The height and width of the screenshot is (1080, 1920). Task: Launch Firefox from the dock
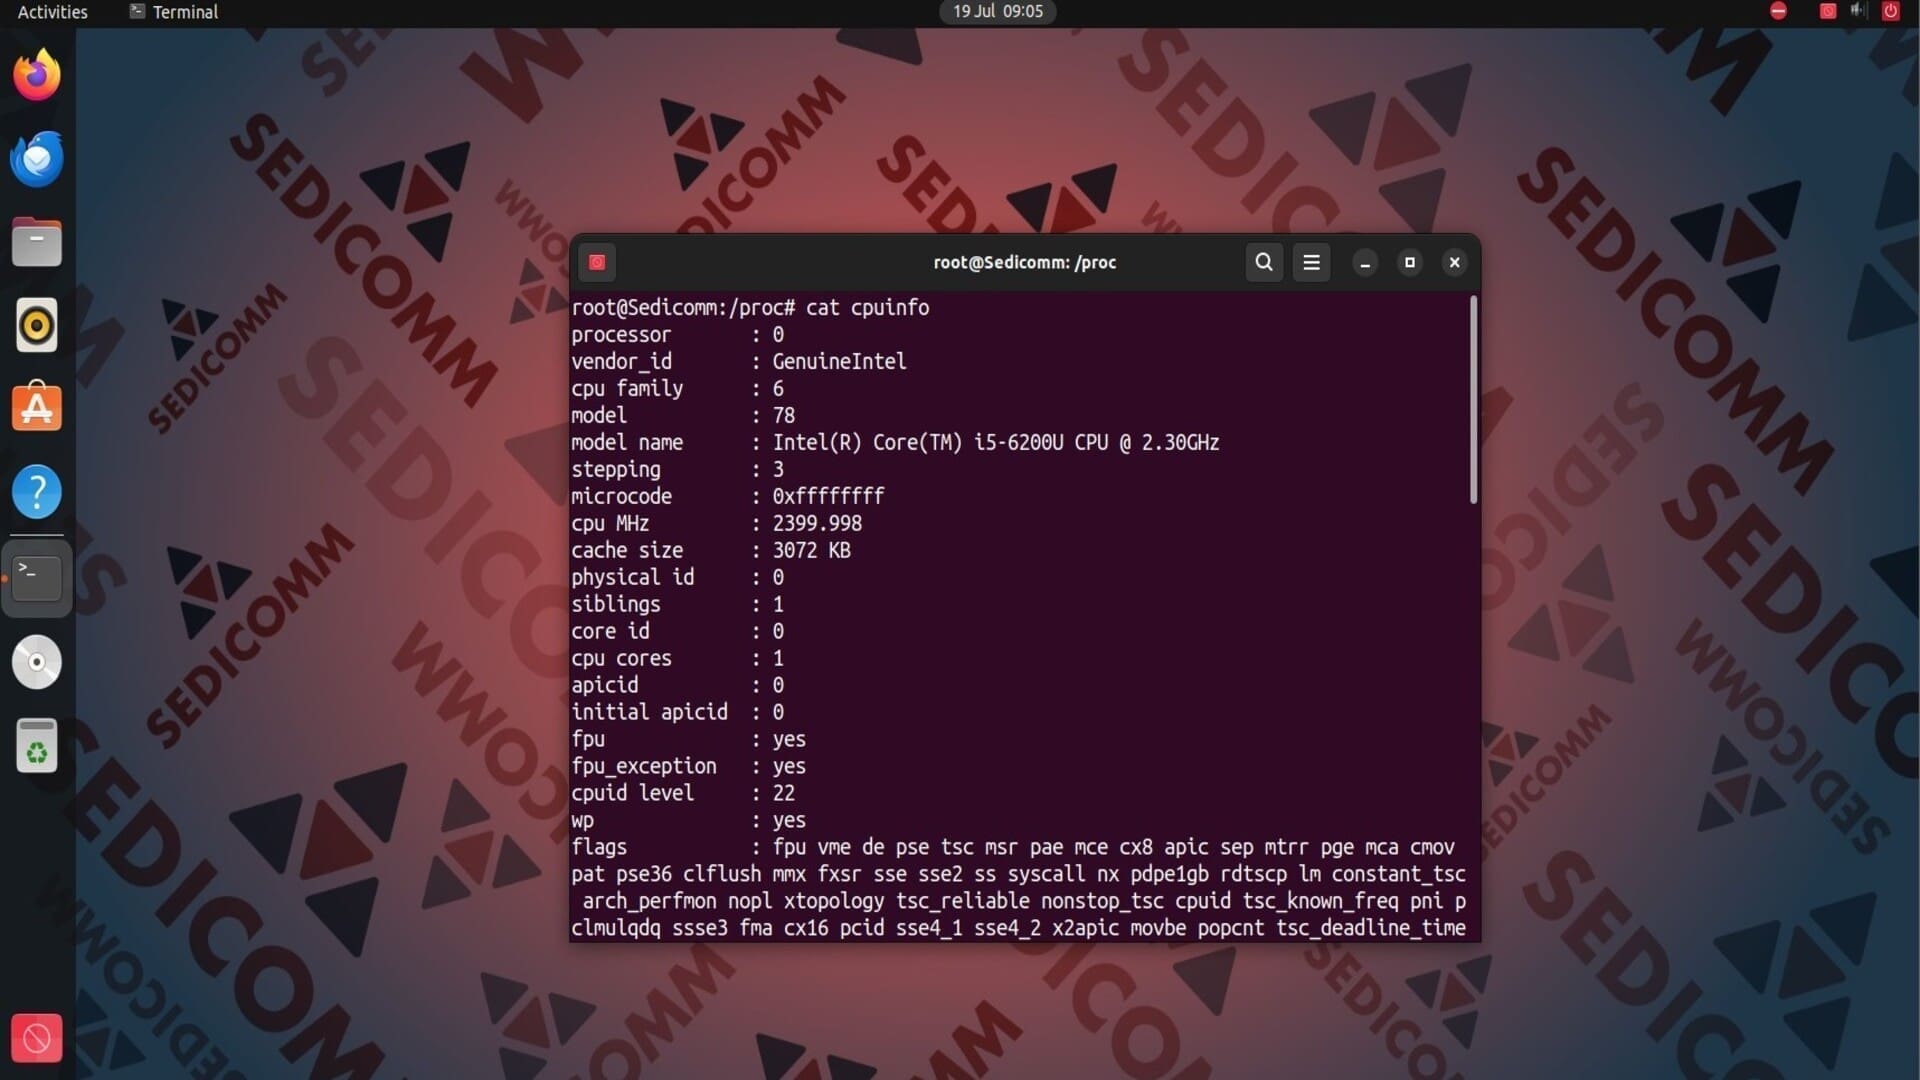(37, 75)
